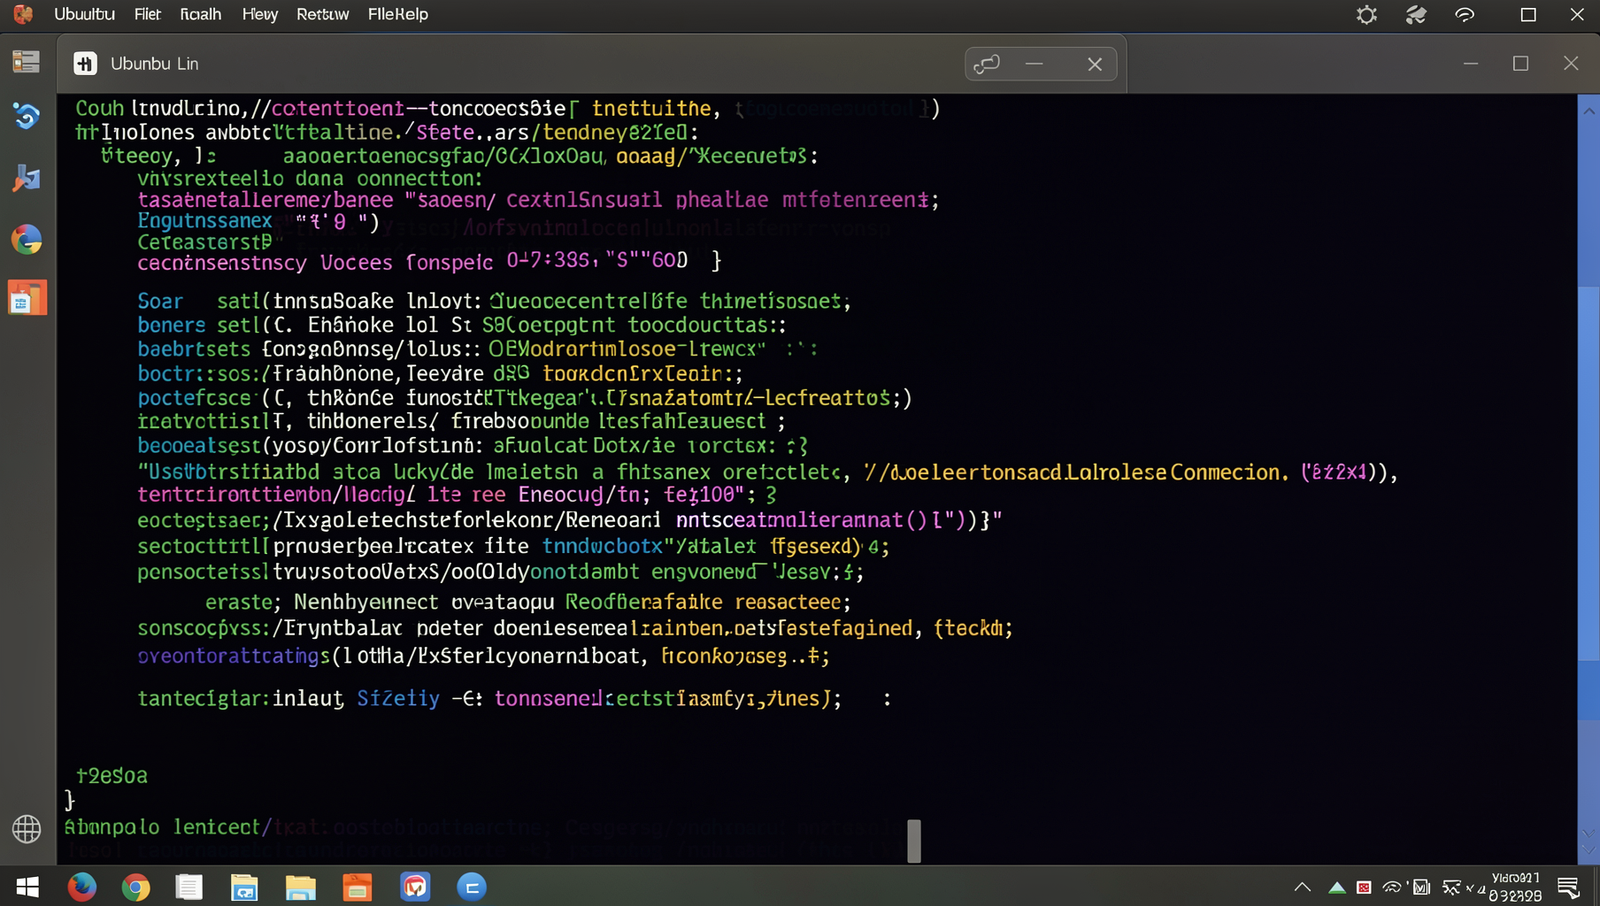Screen dimensions: 1600x906
Task: Click the green text 't2eSoa'
Action: (x=112, y=775)
